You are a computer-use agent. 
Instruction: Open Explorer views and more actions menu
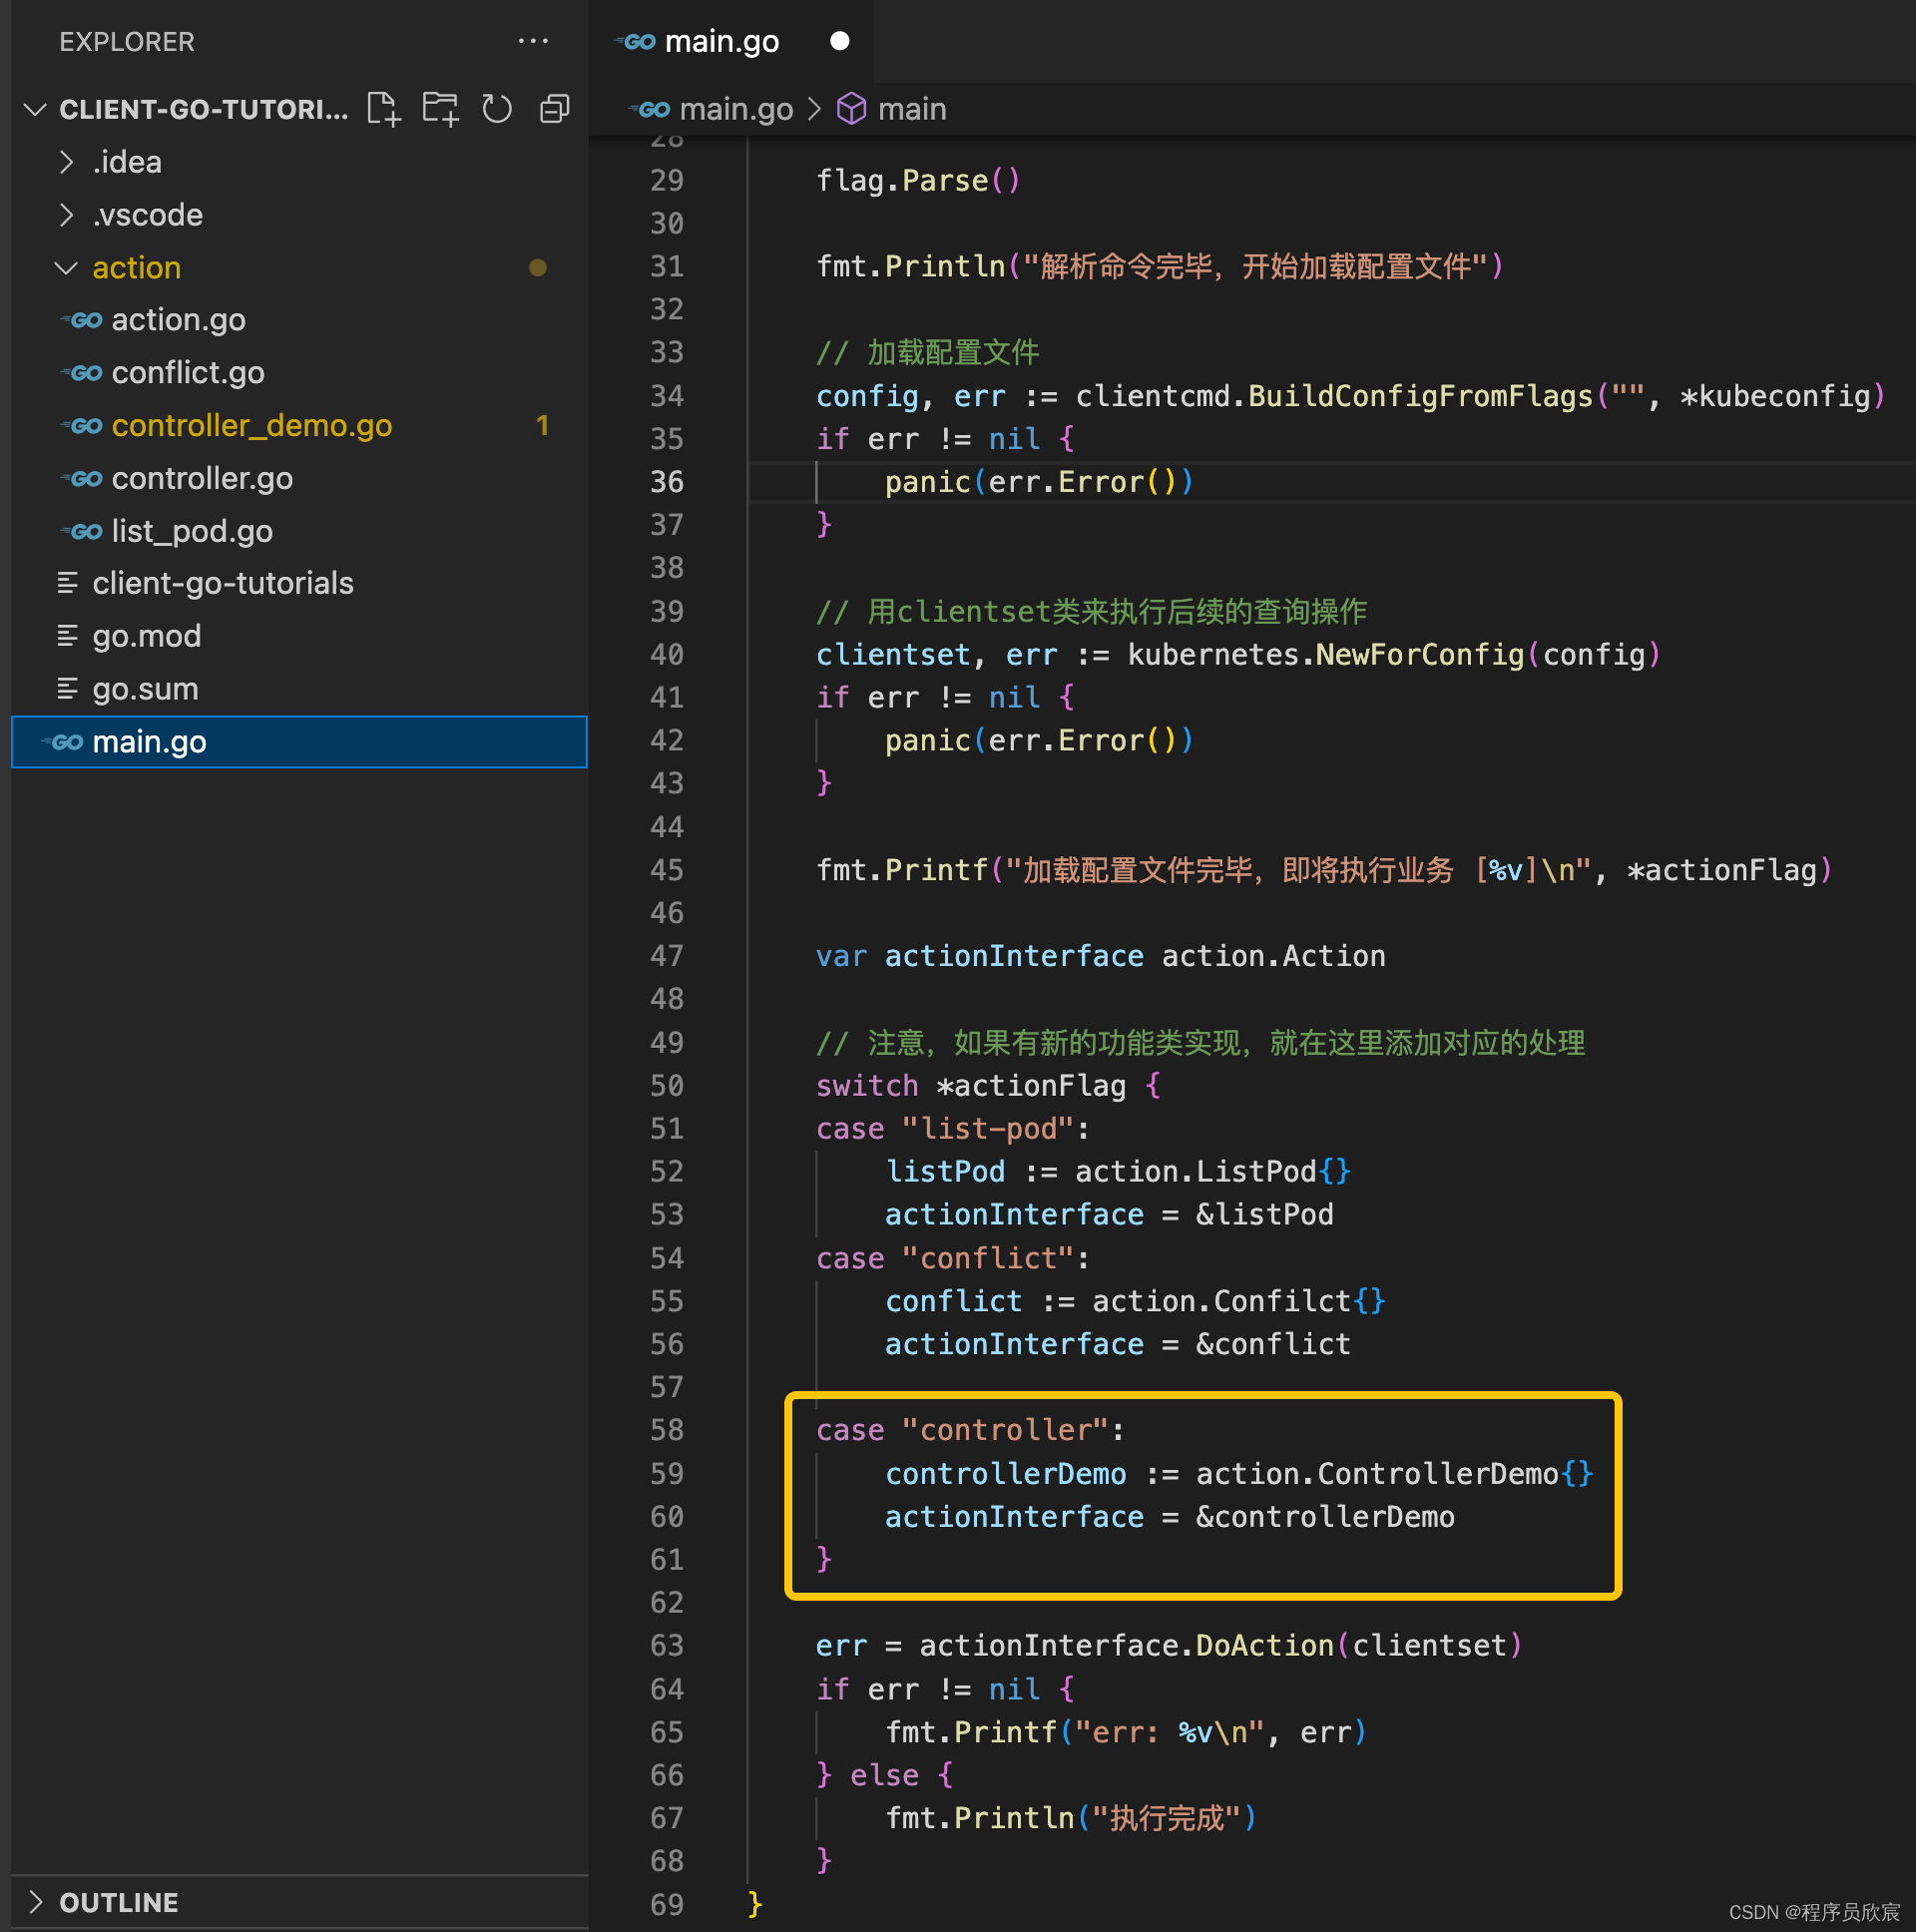533,41
